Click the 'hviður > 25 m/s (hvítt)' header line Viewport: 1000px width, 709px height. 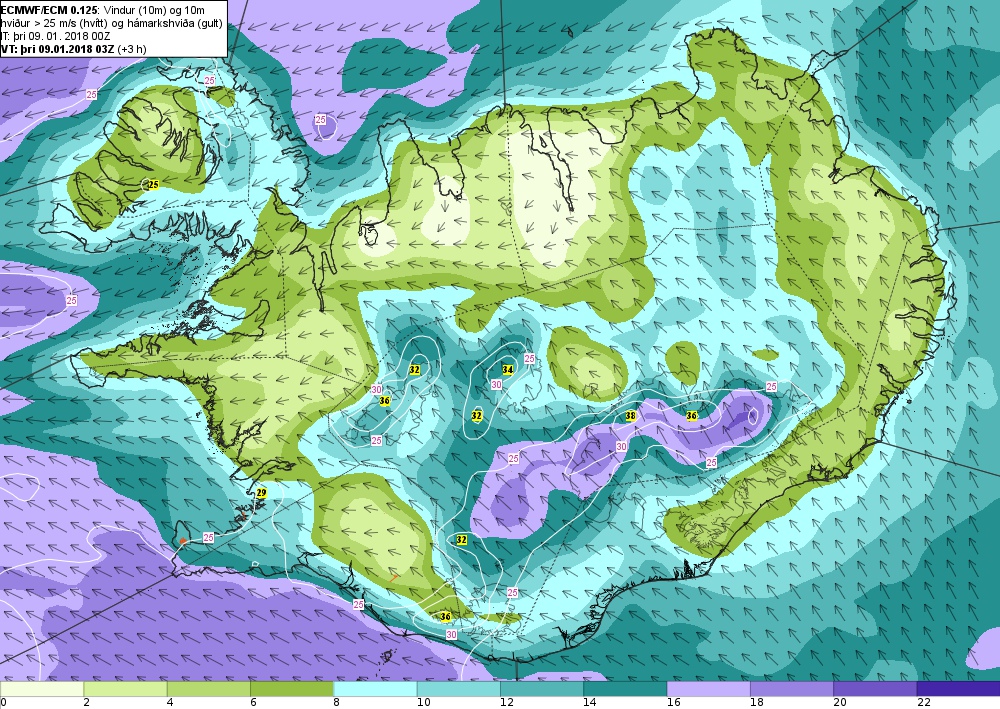[x=112, y=23]
